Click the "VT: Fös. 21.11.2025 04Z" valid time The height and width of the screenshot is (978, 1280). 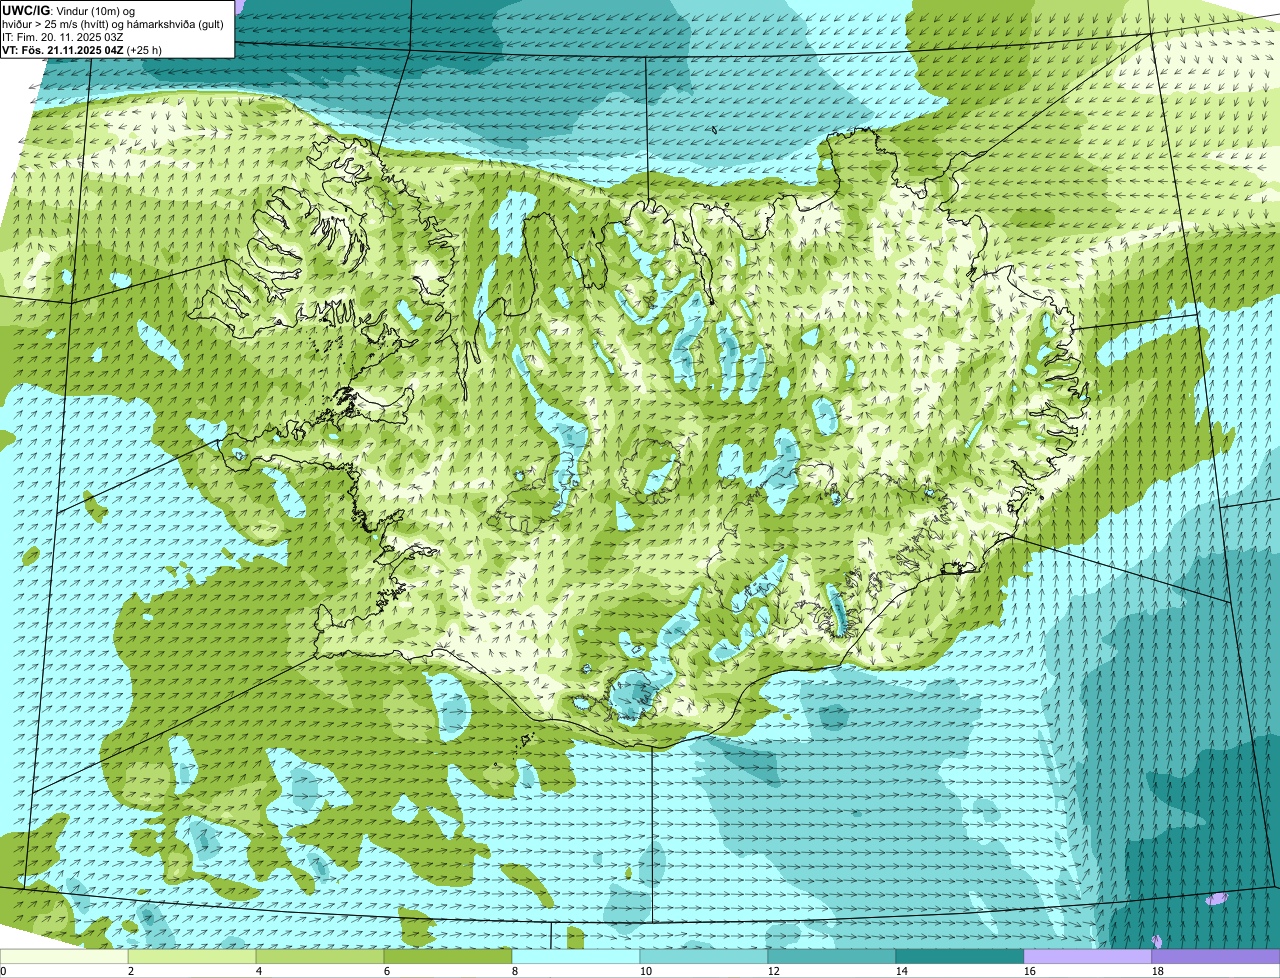point(63,50)
